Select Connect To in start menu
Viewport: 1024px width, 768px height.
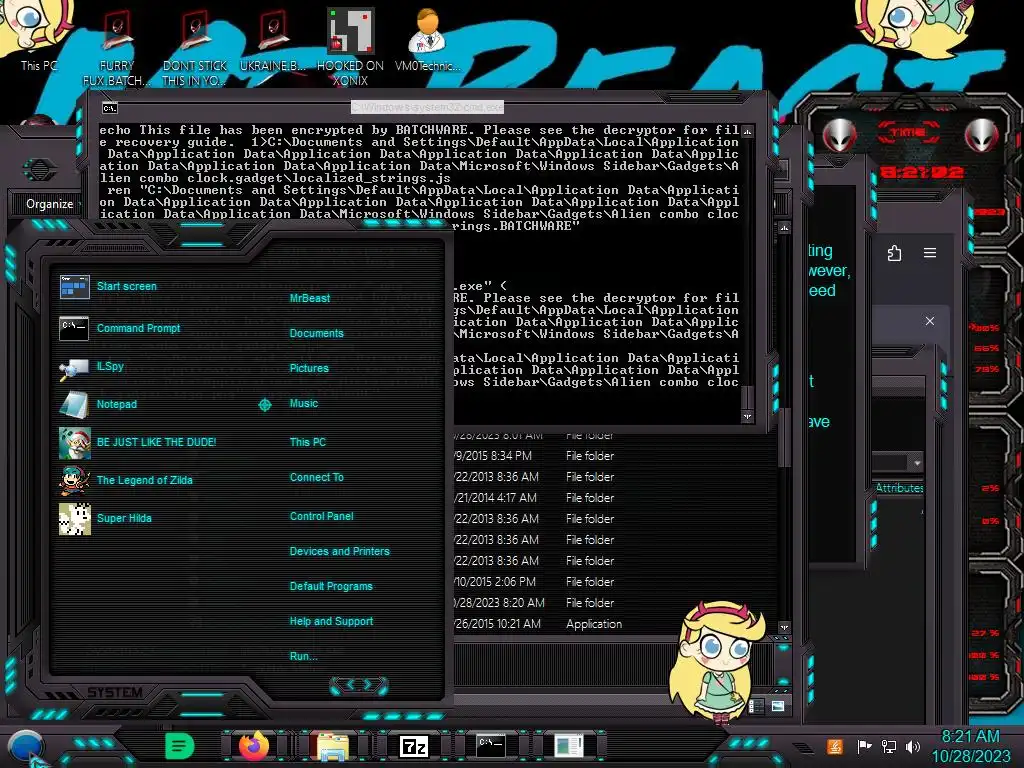pos(316,477)
